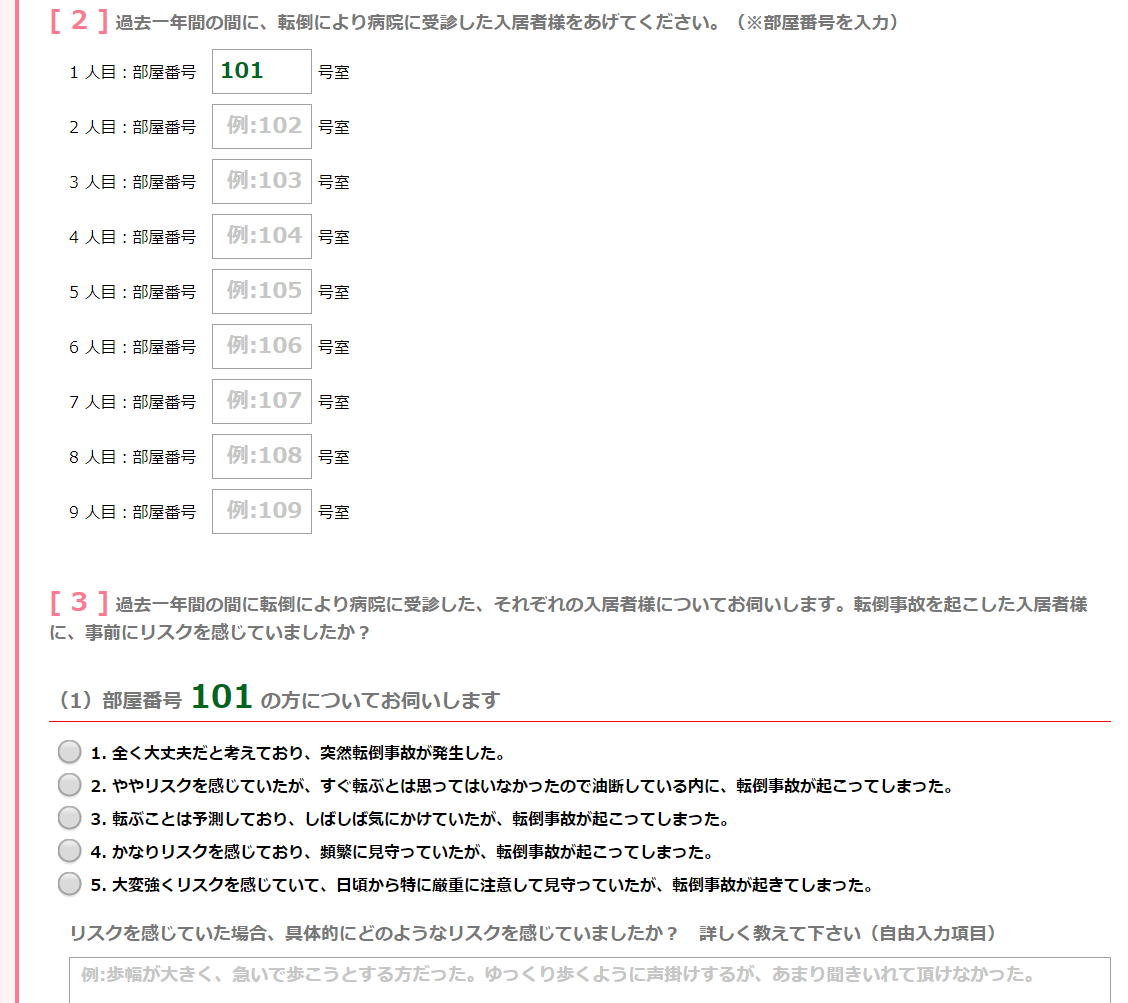The image size is (1128, 1003).
Task: Select the 4人目 room number field
Action: (x=261, y=236)
